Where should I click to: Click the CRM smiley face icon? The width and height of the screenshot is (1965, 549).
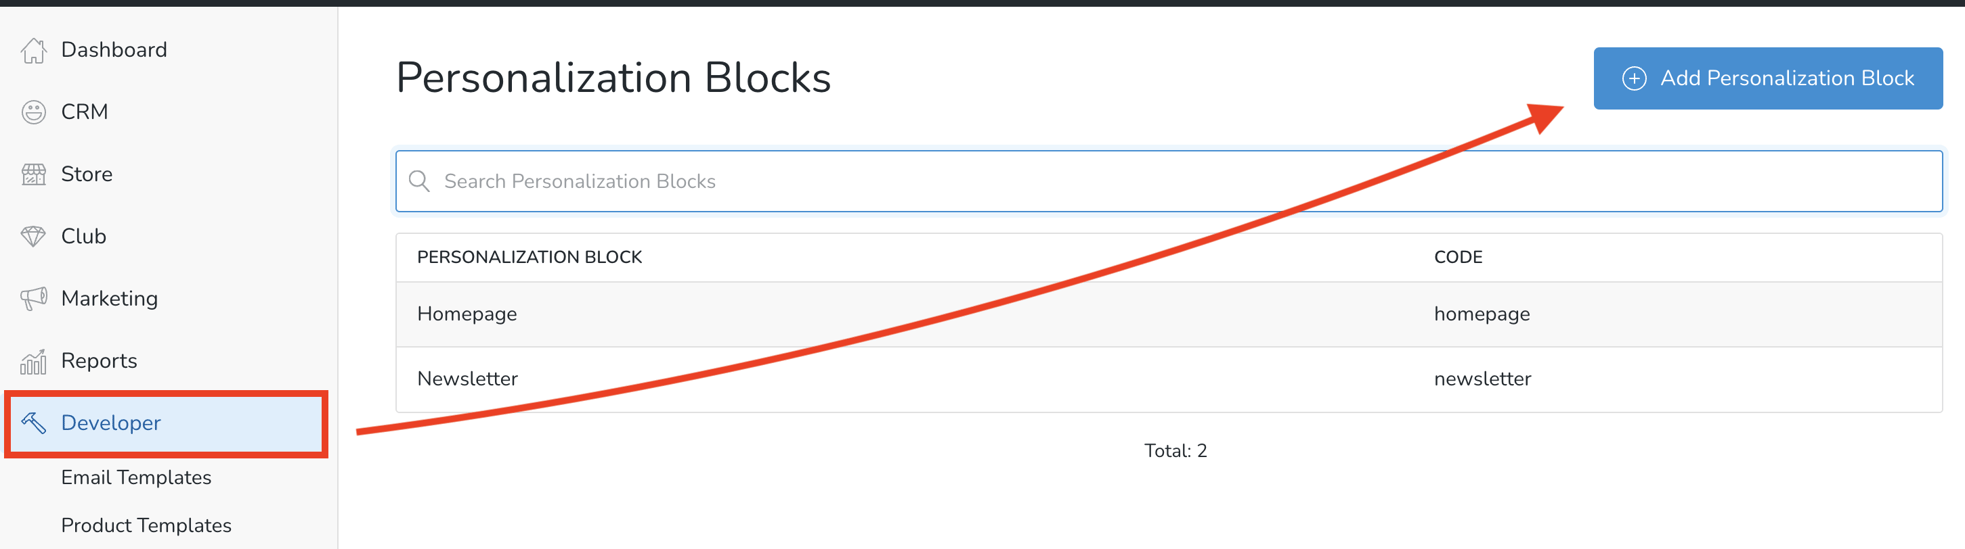[x=34, y=112]
